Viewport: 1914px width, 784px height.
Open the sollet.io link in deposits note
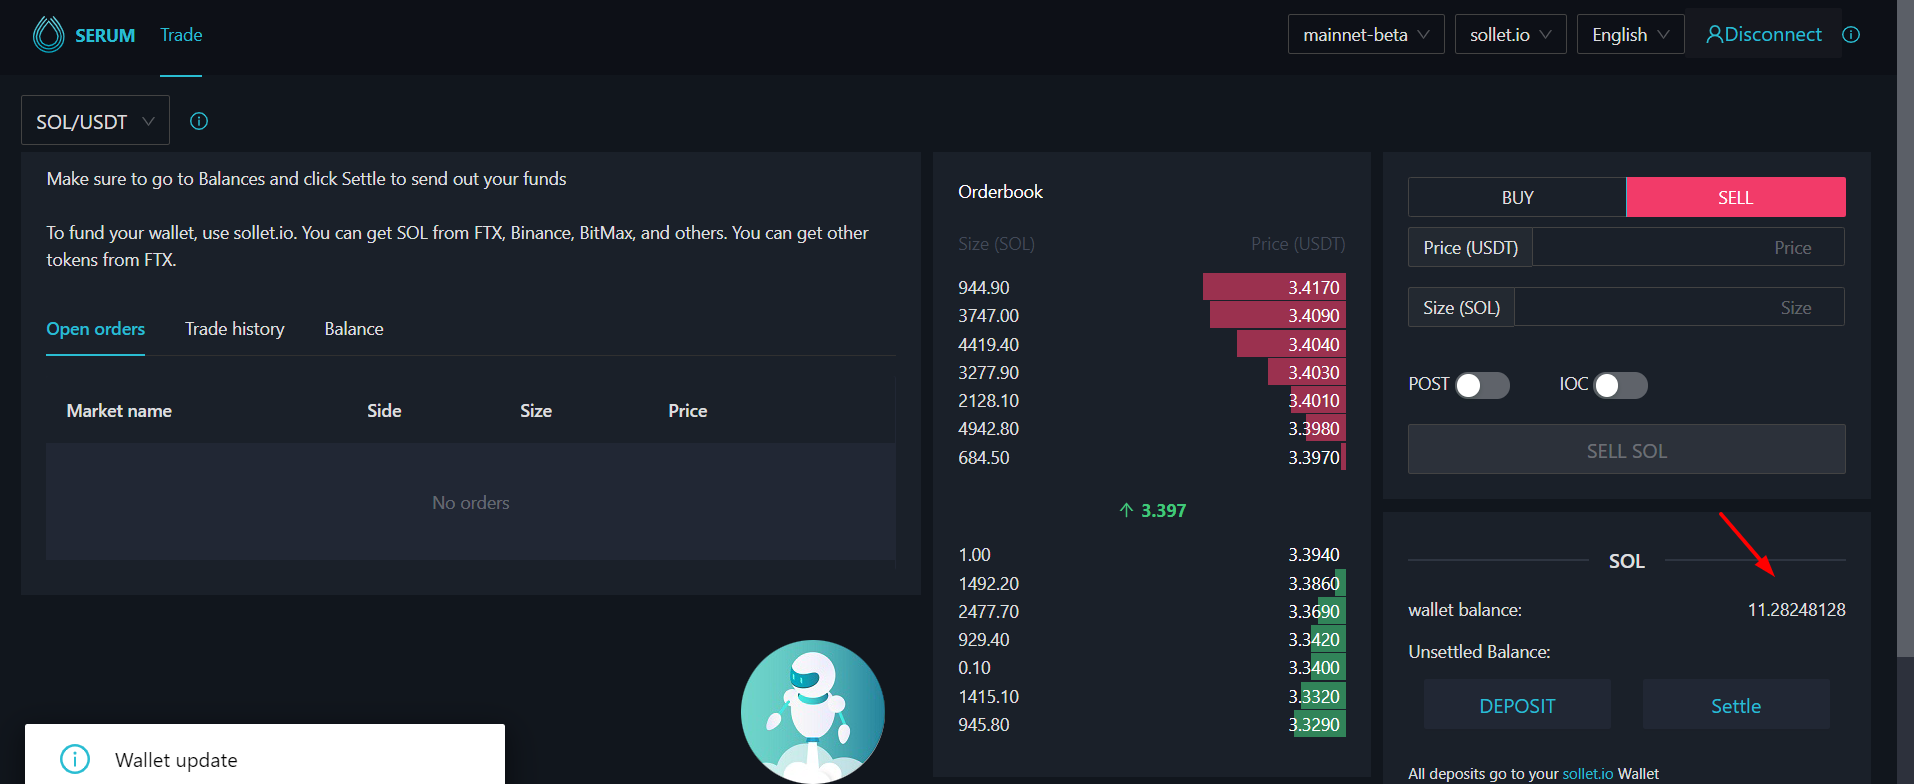(x=1588, y=774)
